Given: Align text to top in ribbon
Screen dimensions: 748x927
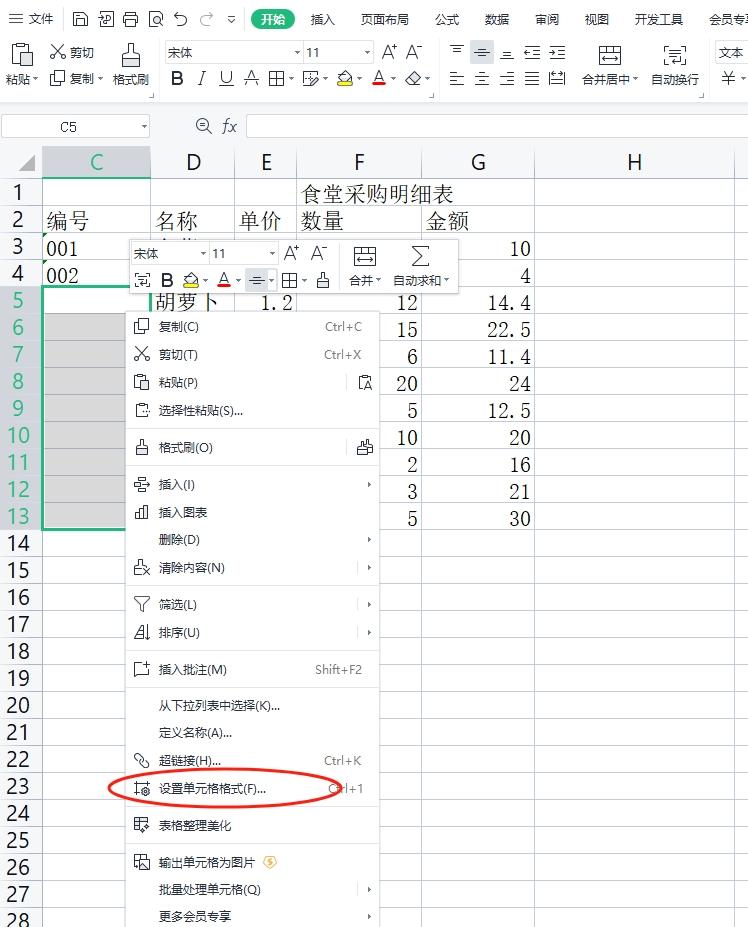Looking at the screenshot, I should click(x=456, y=53).
